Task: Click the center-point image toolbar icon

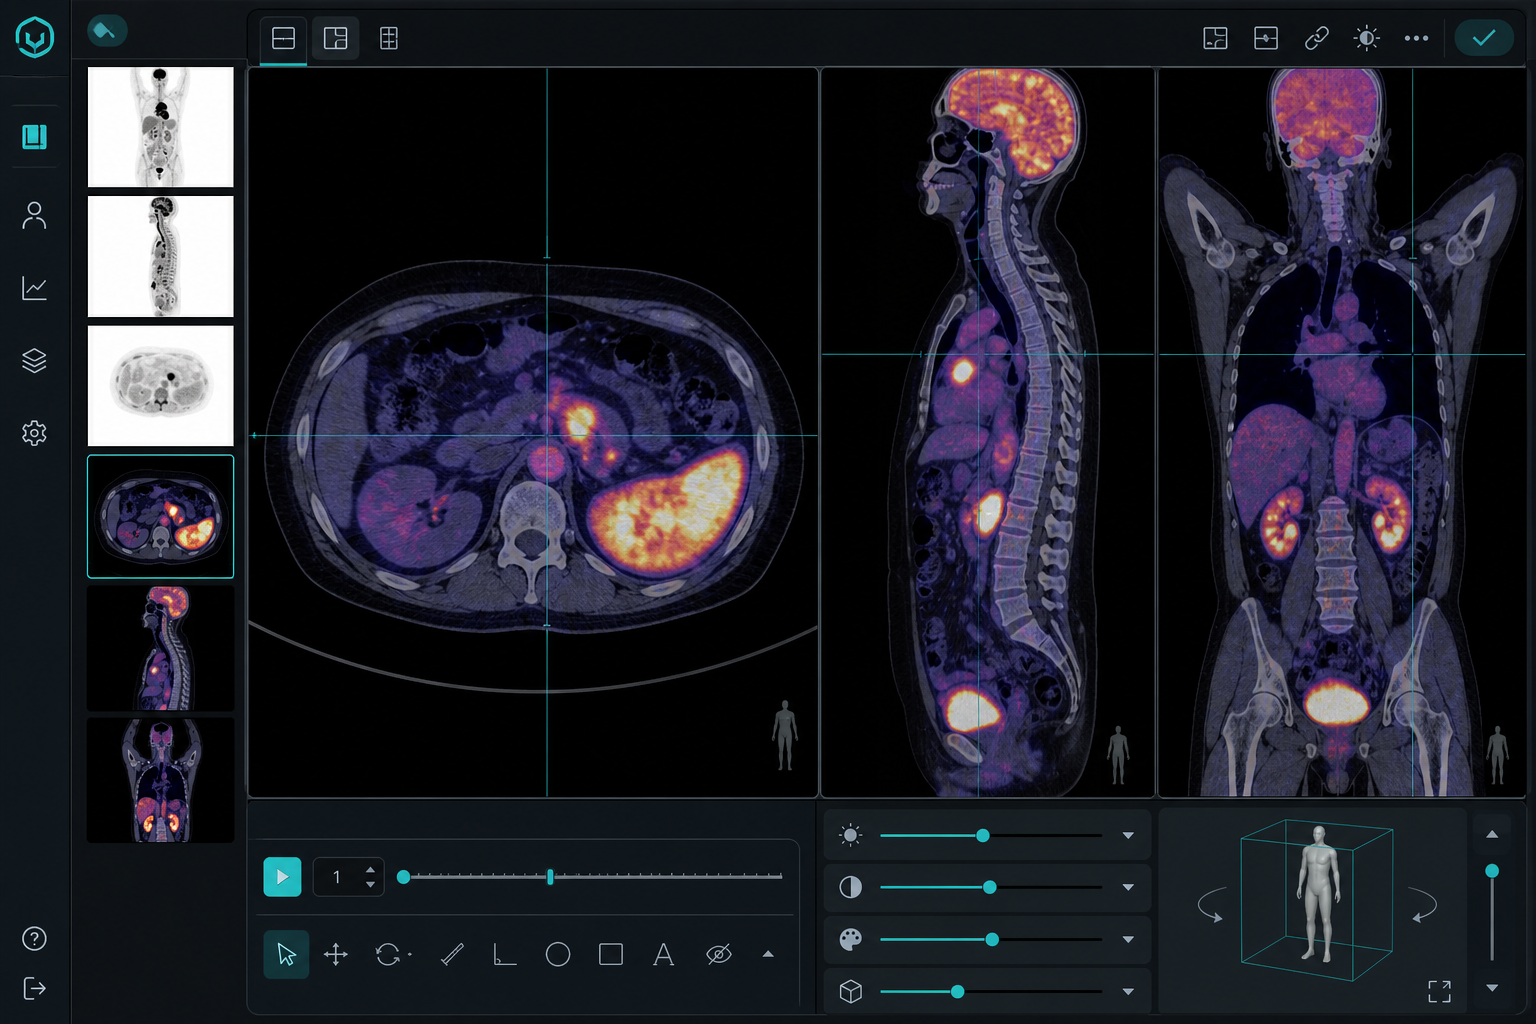Action: click(1266, 39)
